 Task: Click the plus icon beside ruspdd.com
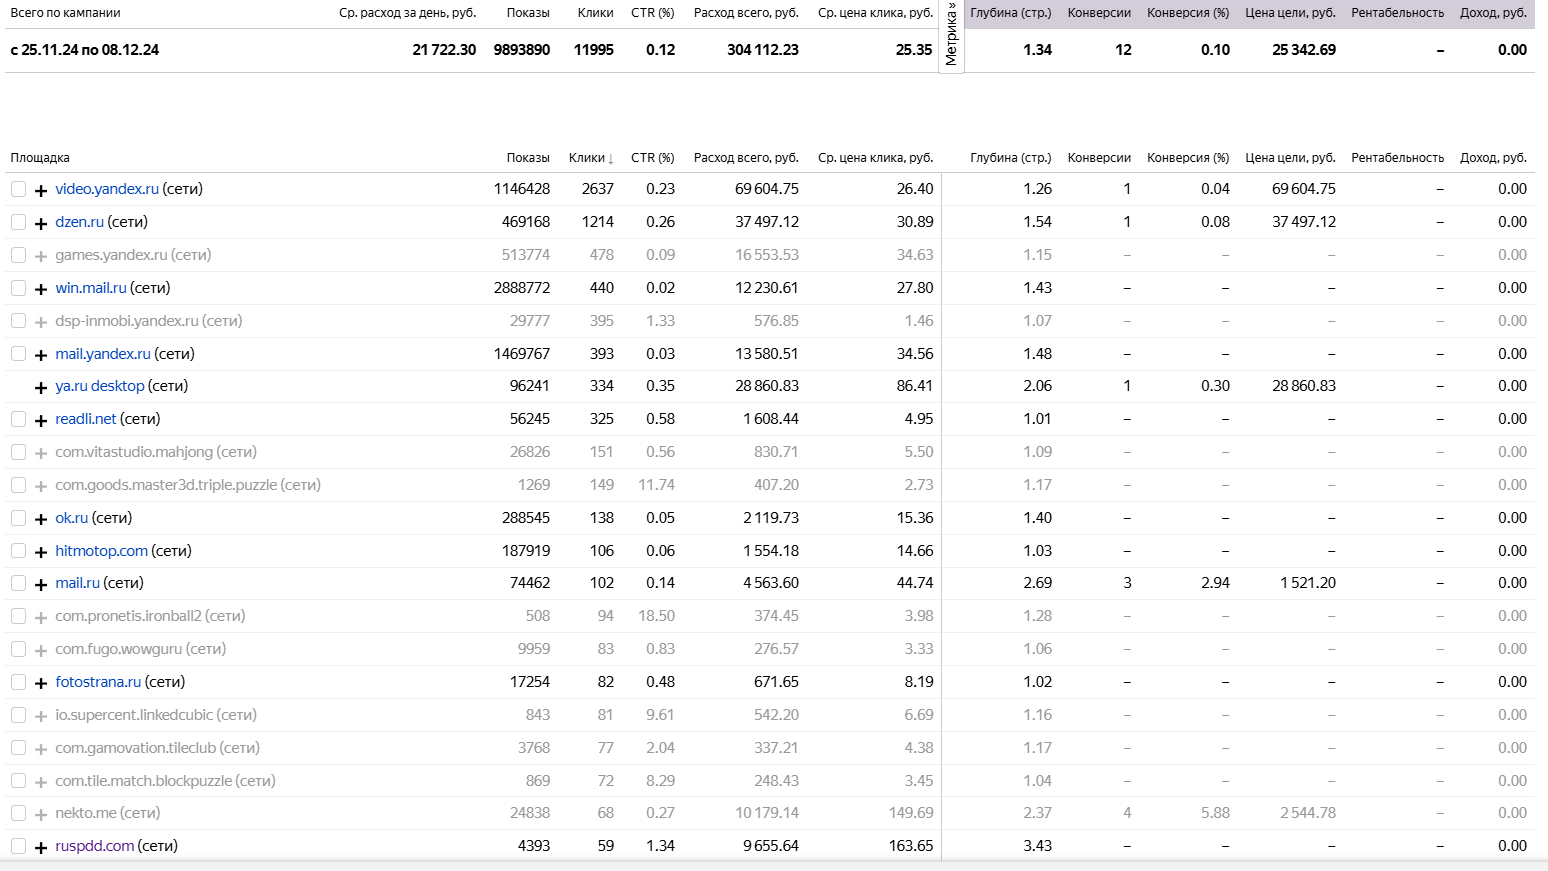click(41, 847)
